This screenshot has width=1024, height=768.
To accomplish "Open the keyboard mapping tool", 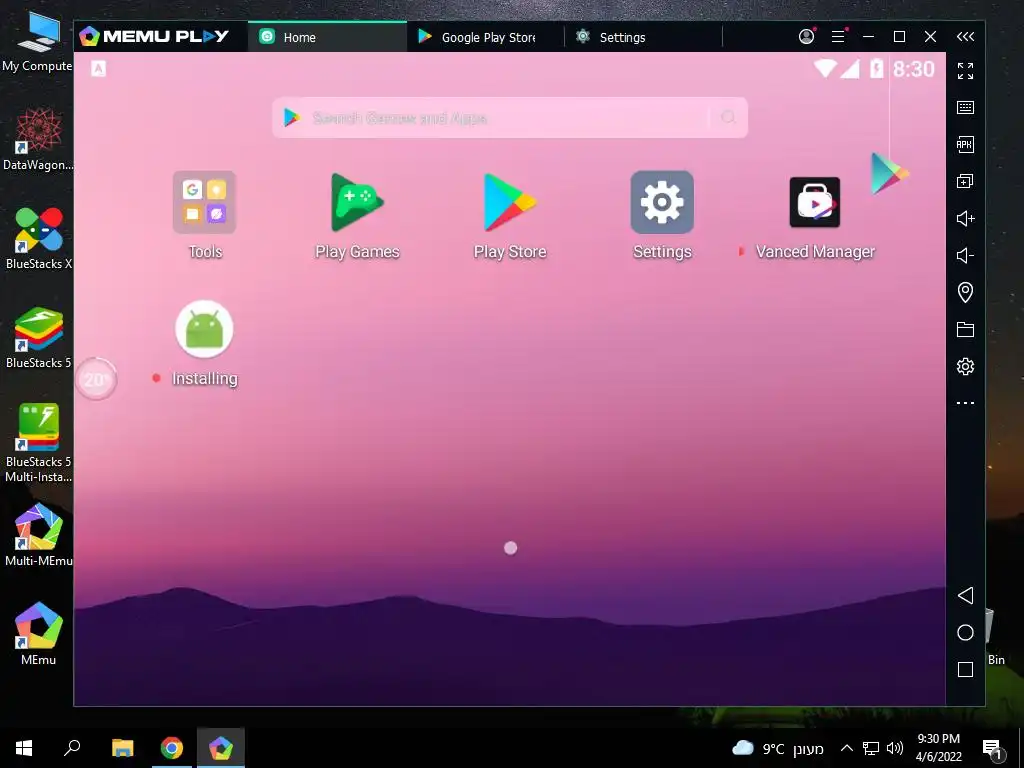I will coord(965,108).
